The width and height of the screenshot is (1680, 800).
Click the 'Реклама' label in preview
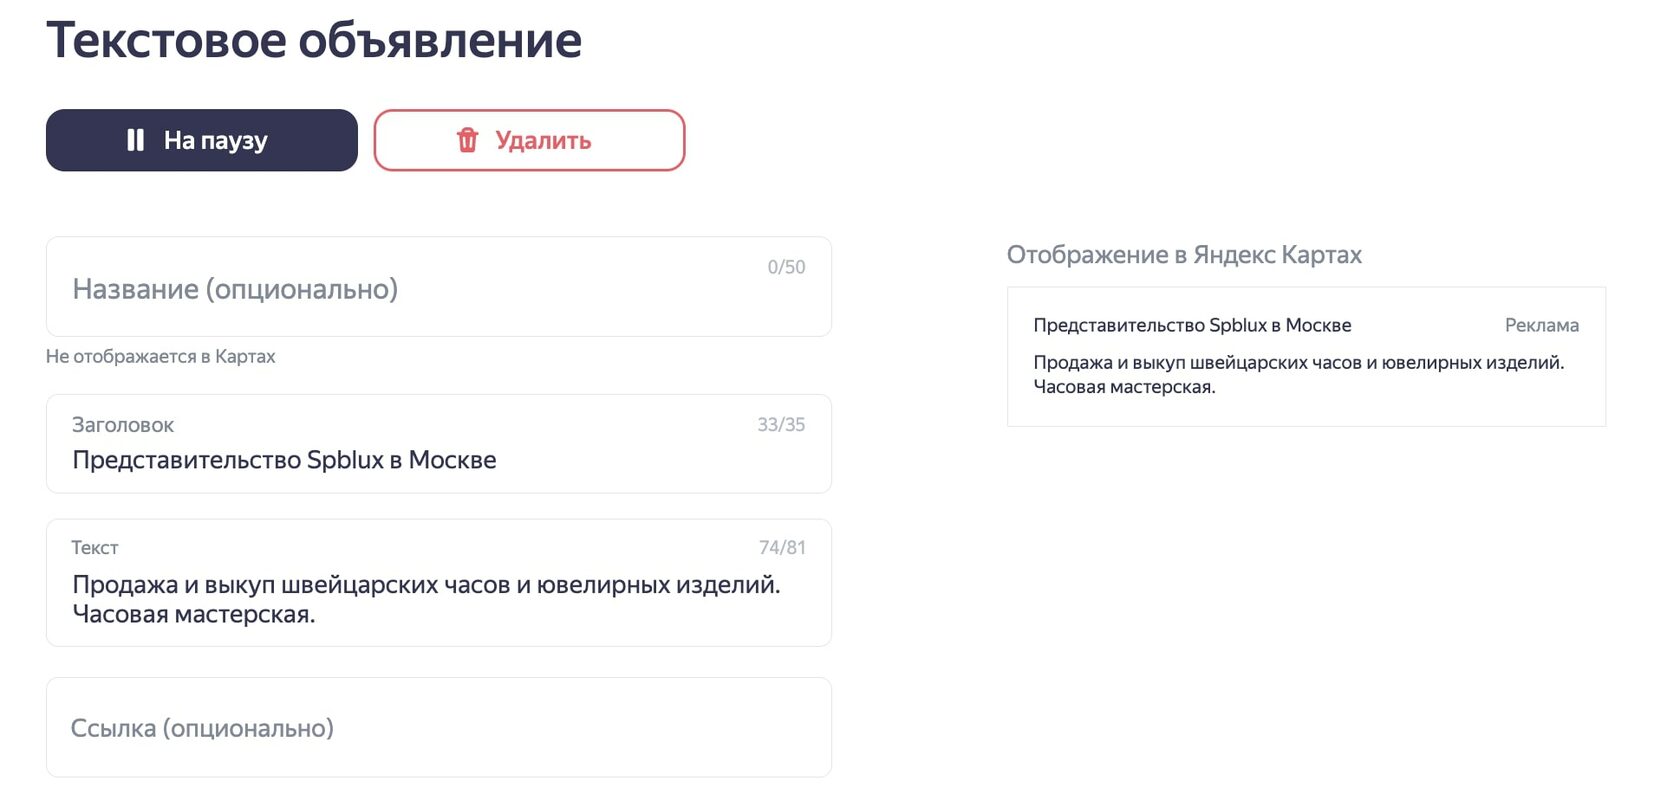pos(1542,325)
